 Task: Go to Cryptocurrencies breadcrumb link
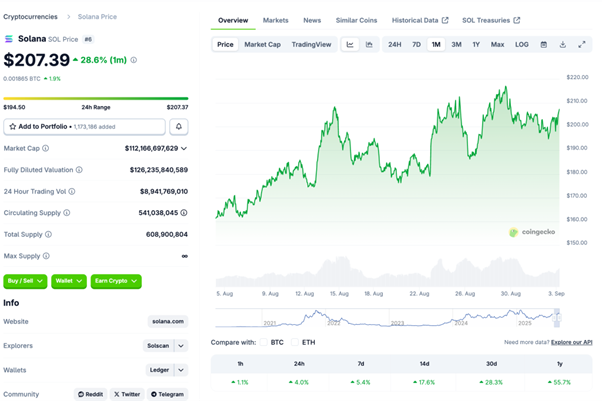tap(30, 17)
